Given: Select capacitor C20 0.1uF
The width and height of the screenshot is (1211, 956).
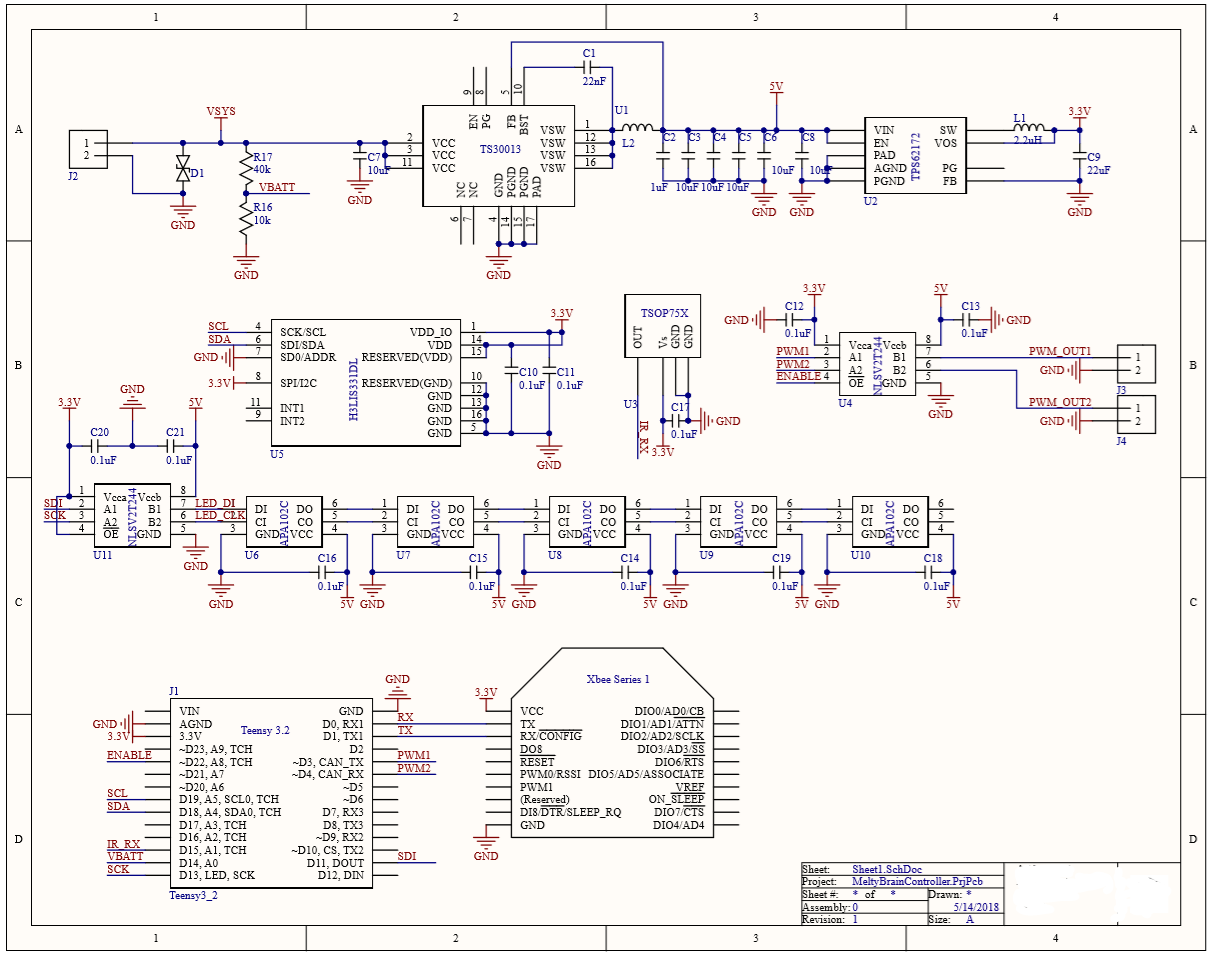Looking at the screenshot, I should (x=96, y=445).
